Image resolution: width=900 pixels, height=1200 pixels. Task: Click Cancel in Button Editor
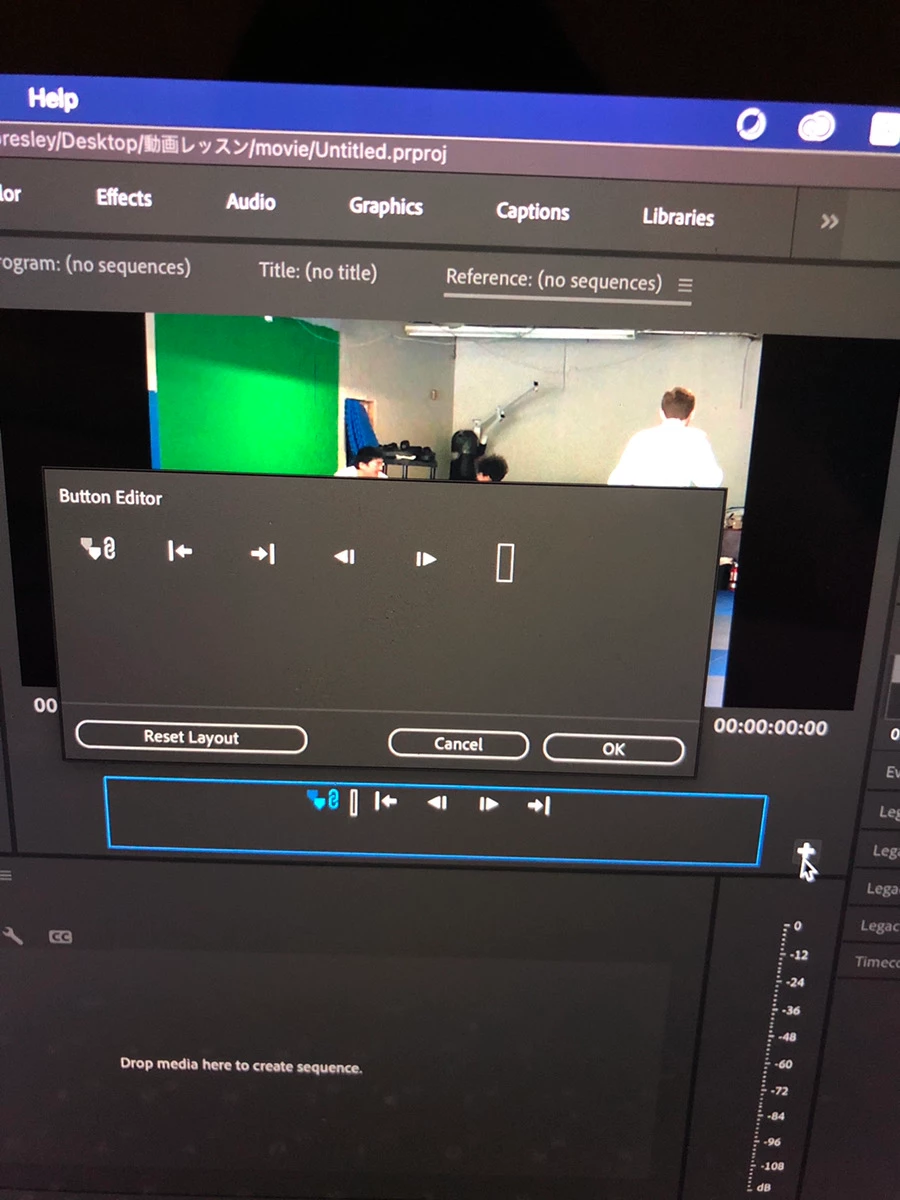458,744
